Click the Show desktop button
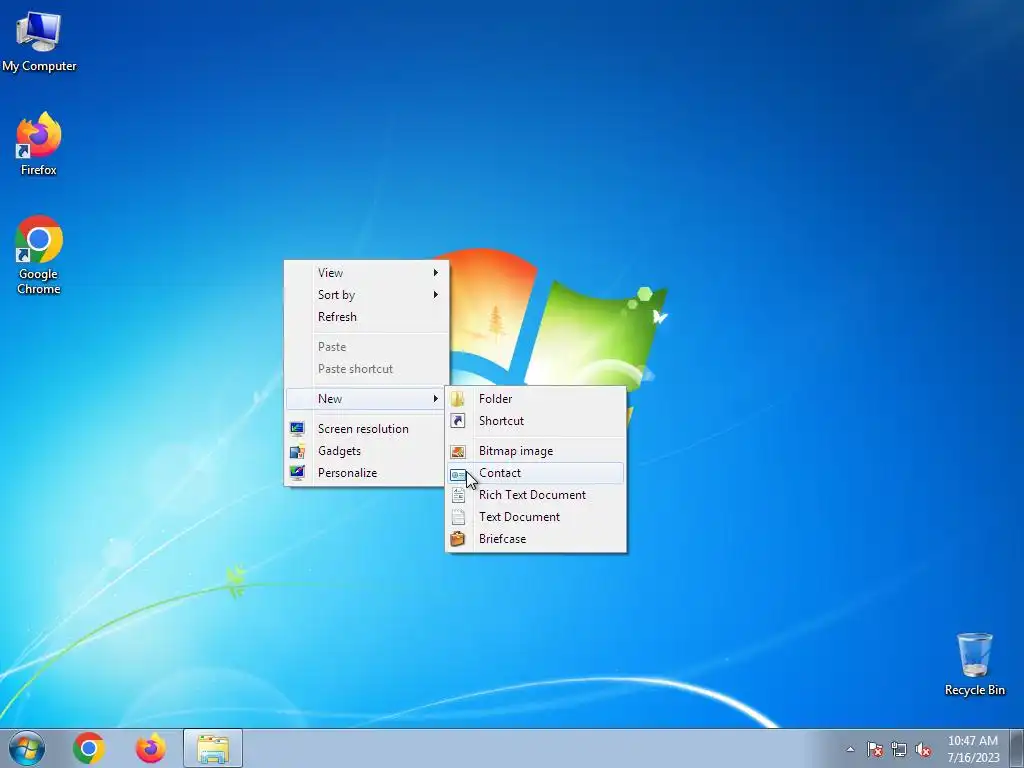This screenshot has width=1024, height=768. click(1017, 748)
